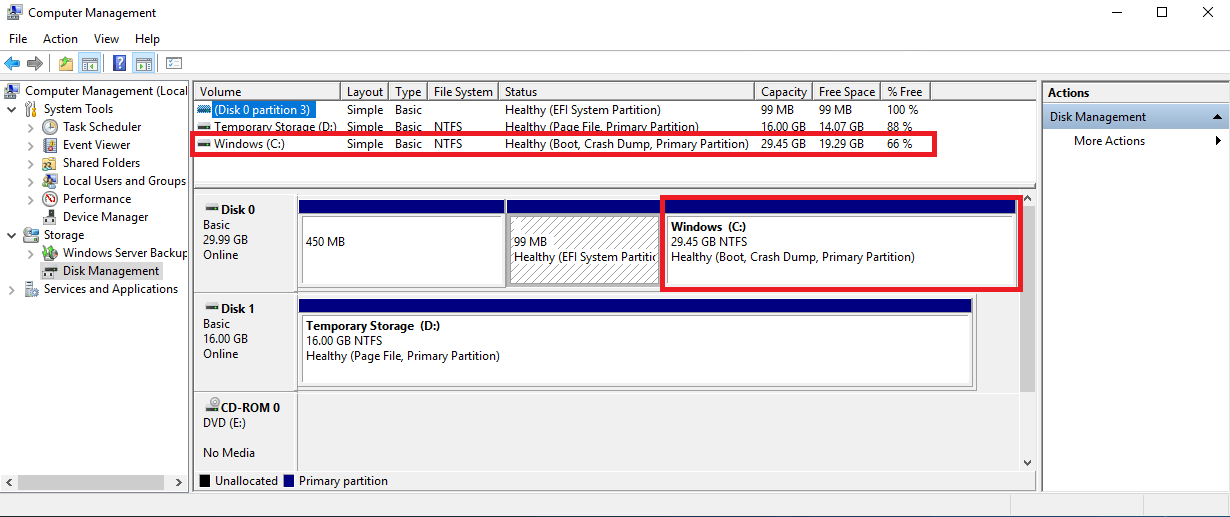Click the Computer Management title bar app icon
The width and height of the screenshot is (1230, 517).
[14, 13]
